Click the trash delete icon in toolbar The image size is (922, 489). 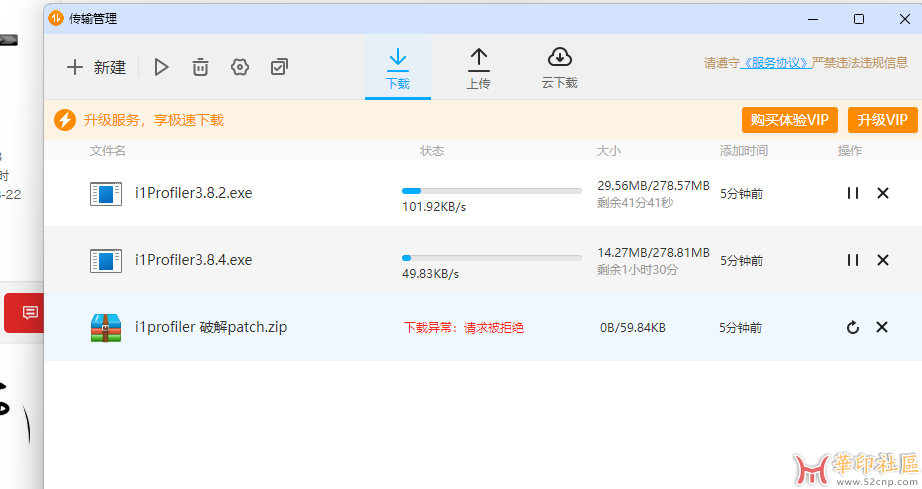point(200,67)
